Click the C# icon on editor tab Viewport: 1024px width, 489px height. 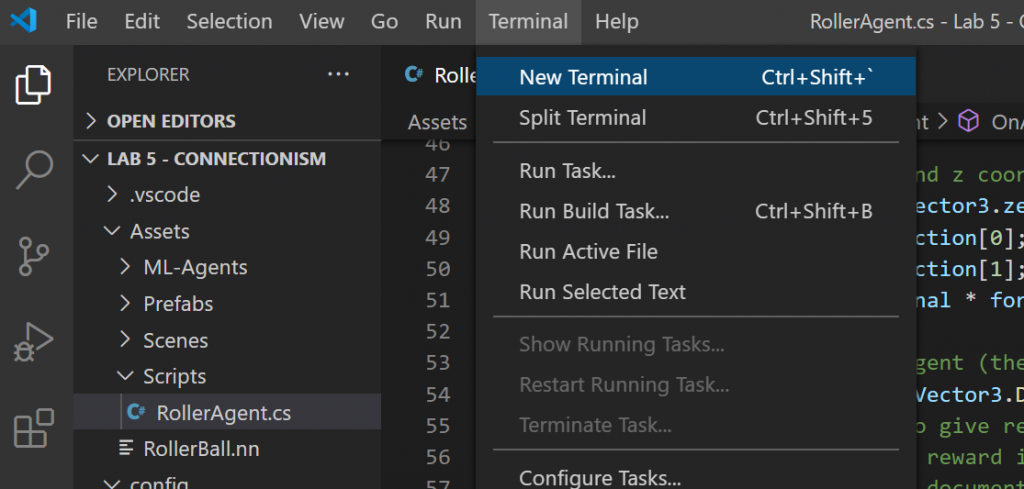click(x=413, y=74)
